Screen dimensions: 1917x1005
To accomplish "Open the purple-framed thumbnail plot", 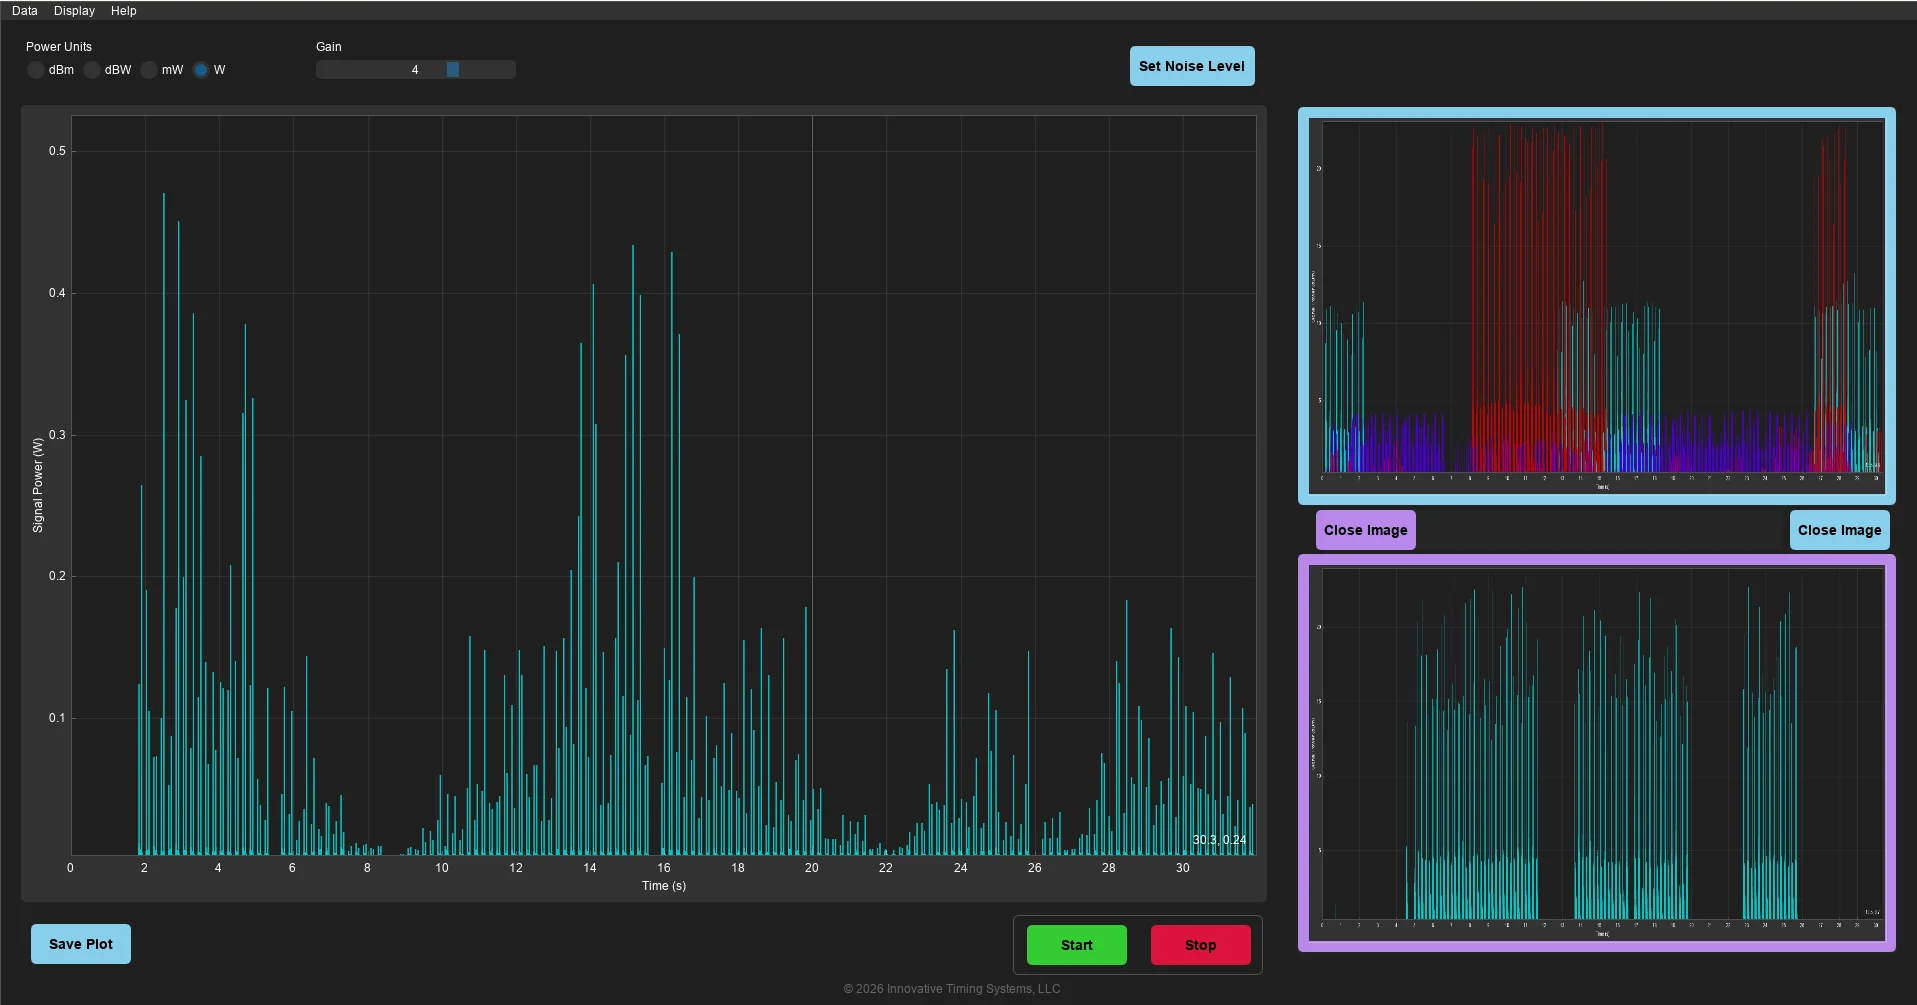I will 1597,753.
